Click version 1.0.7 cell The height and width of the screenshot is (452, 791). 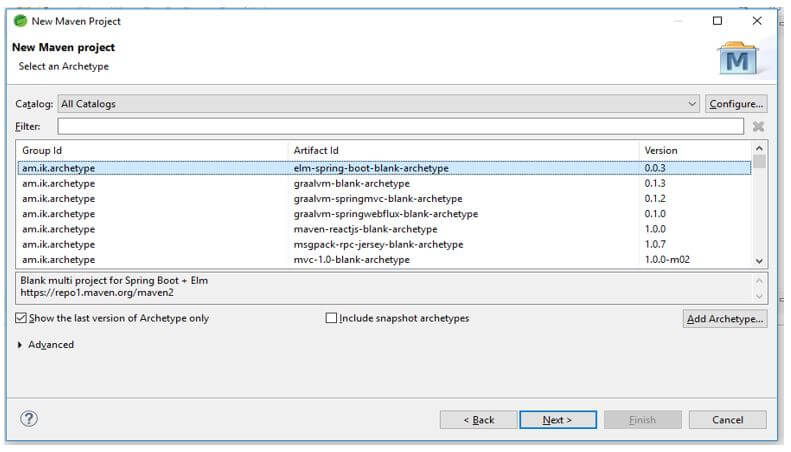[655, 244]
